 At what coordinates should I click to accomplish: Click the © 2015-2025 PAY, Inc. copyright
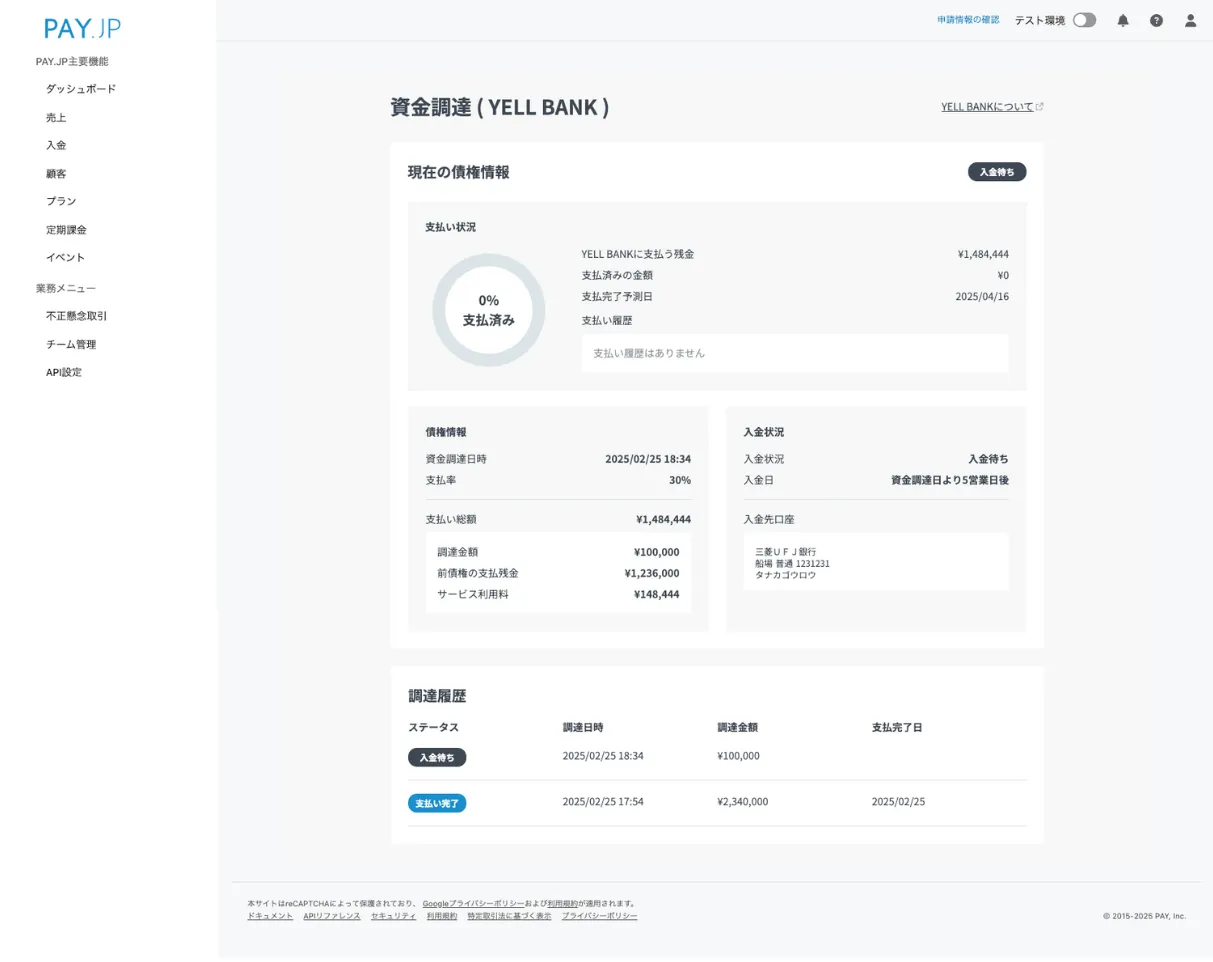coord(1144,916)
